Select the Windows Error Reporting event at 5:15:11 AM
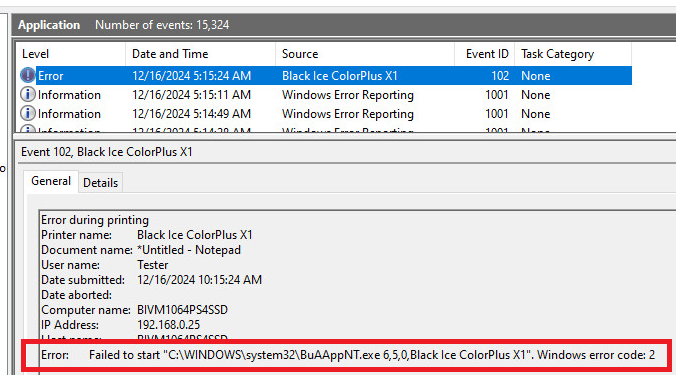 click(x=325, y=94)
